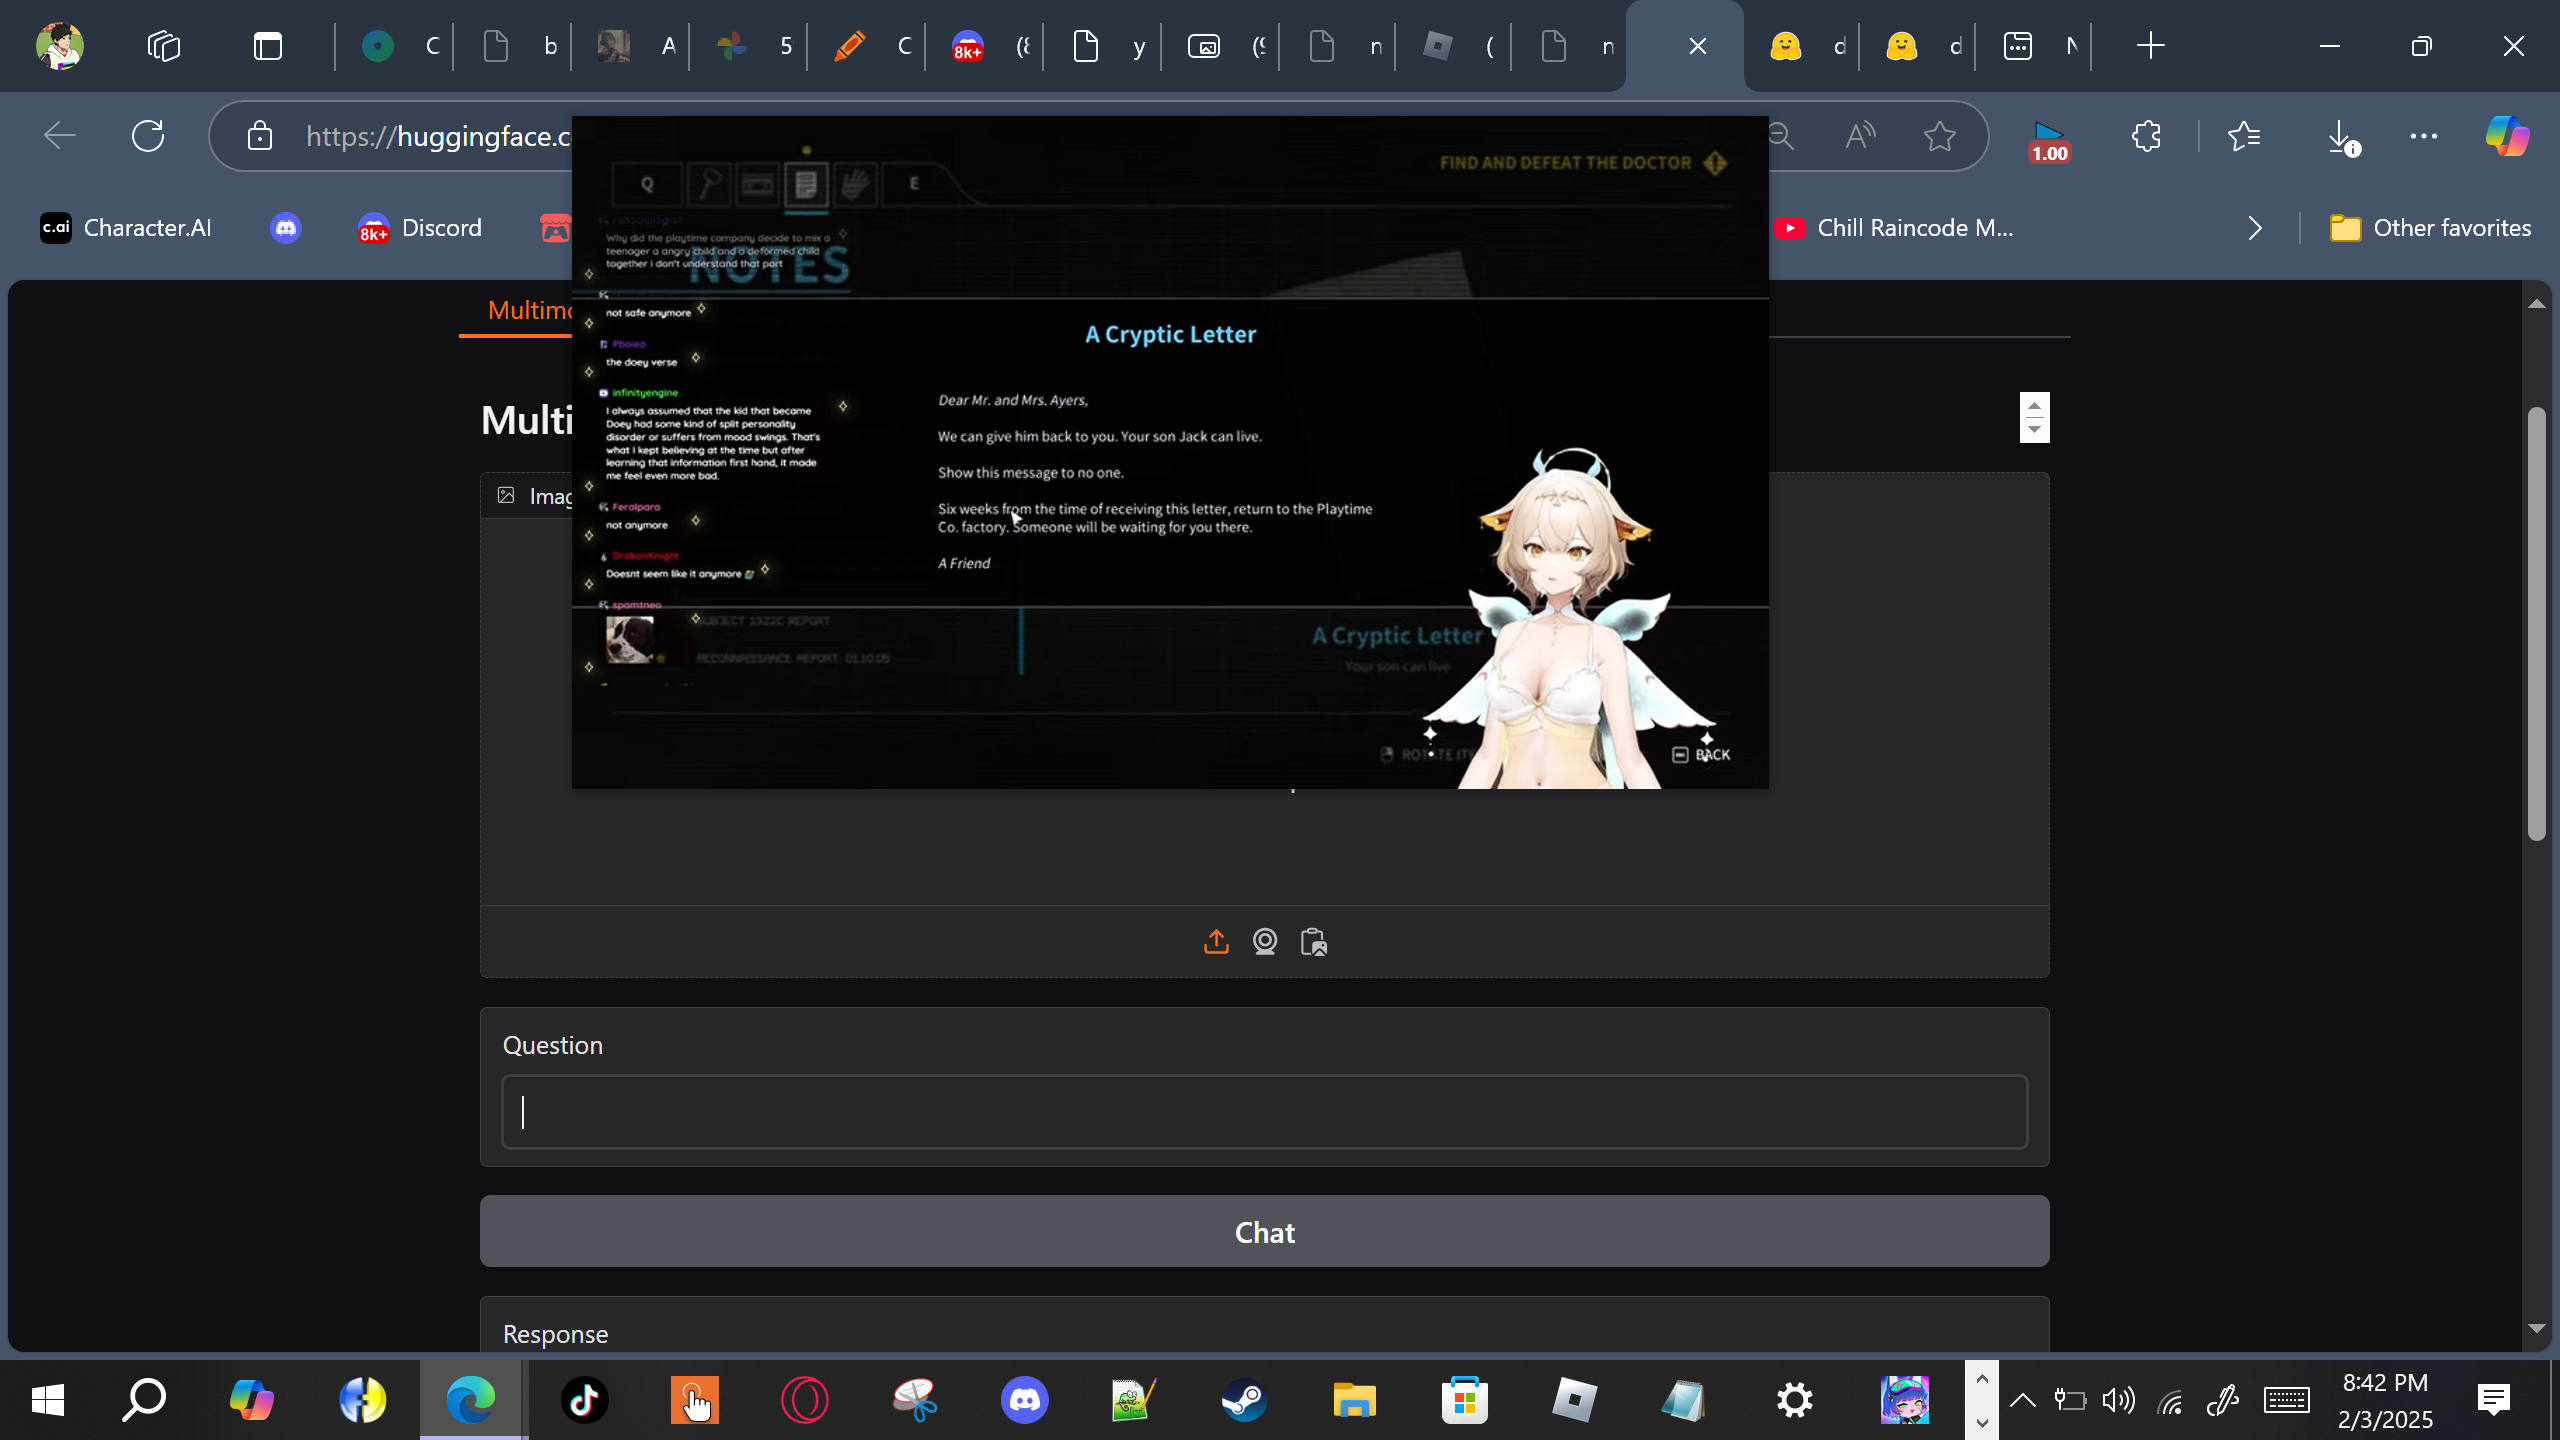
Task: Click the page scrollbar down arrow
Action: [x=2536, y=1329]
